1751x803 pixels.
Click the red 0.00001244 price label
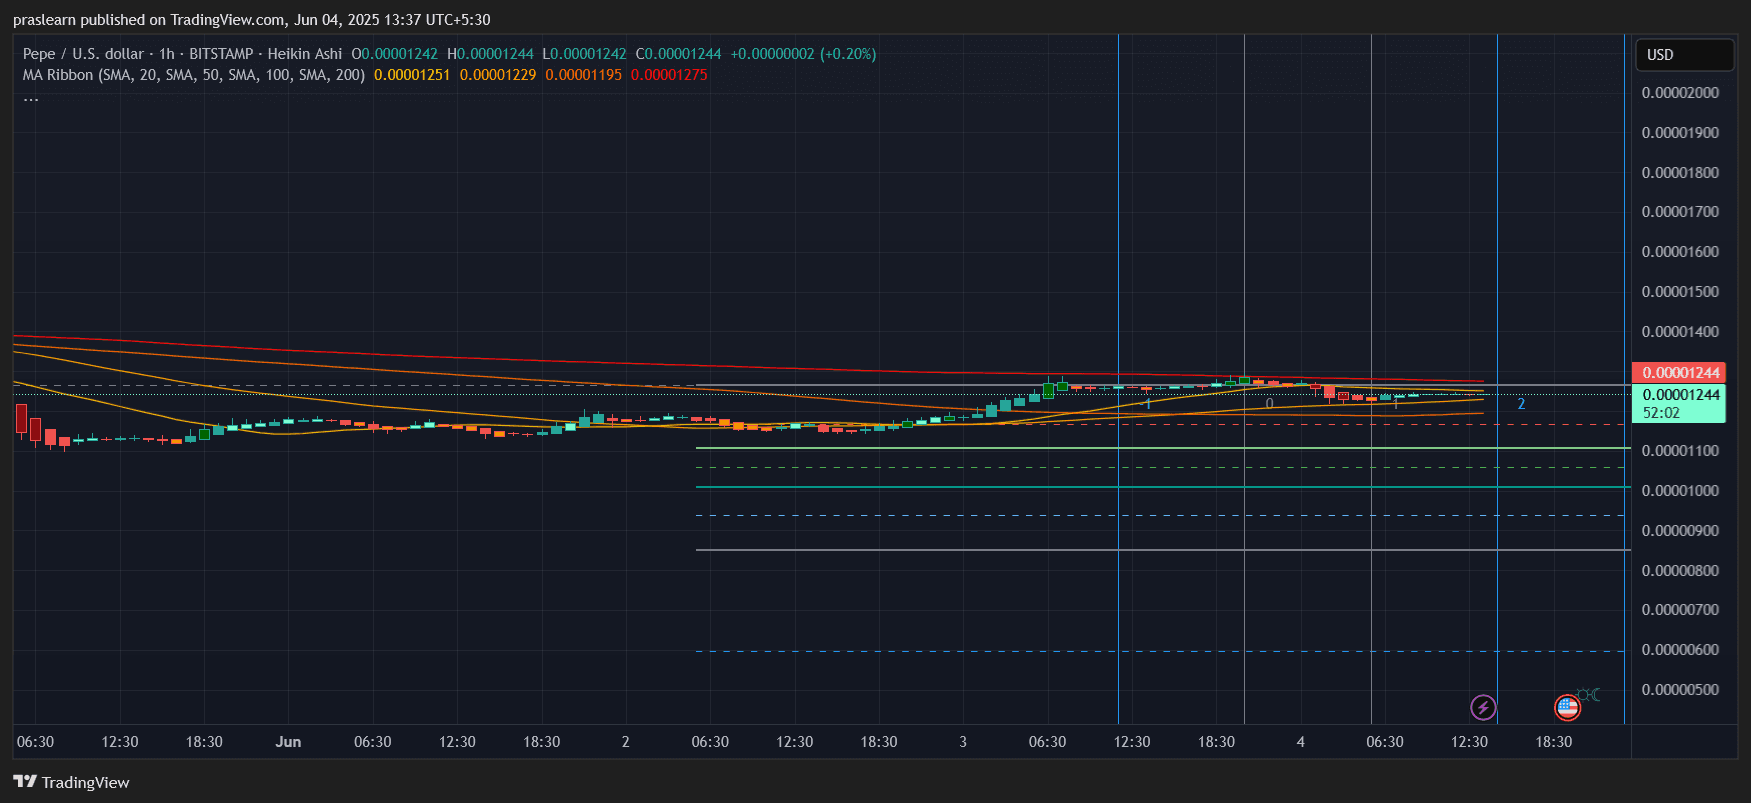[x=1680, y=372]
